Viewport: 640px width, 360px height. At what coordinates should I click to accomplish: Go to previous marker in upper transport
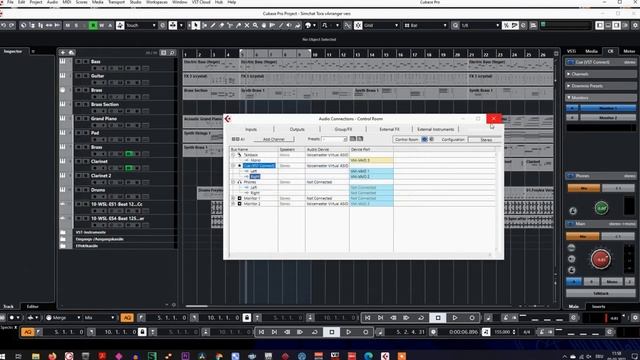(x=367, y=318)
